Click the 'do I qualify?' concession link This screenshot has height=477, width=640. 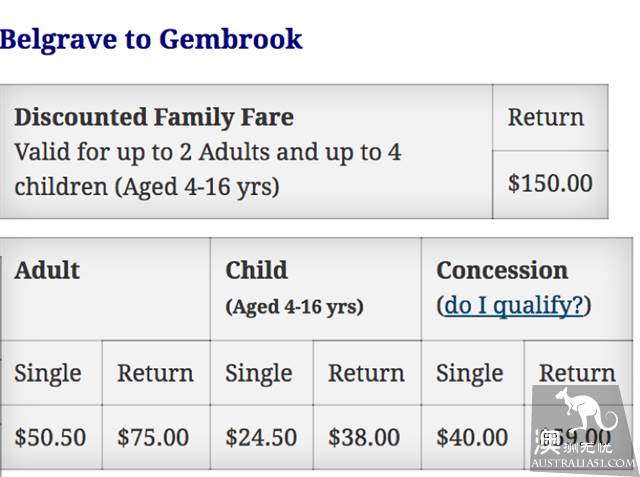point(513,305)
